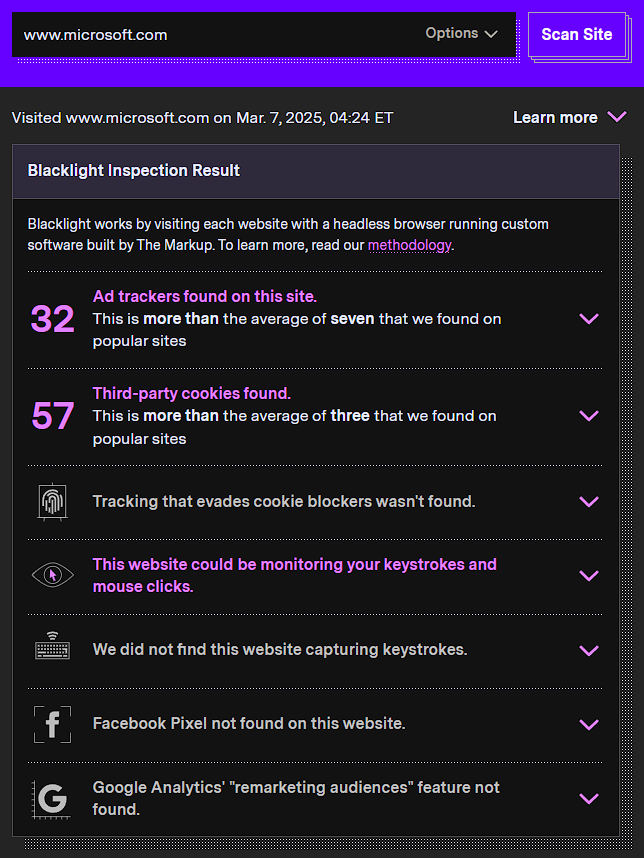Viewport: 644px width, 858px height.
Task: Click the eye monitoring icon
Action: (52, 575)
